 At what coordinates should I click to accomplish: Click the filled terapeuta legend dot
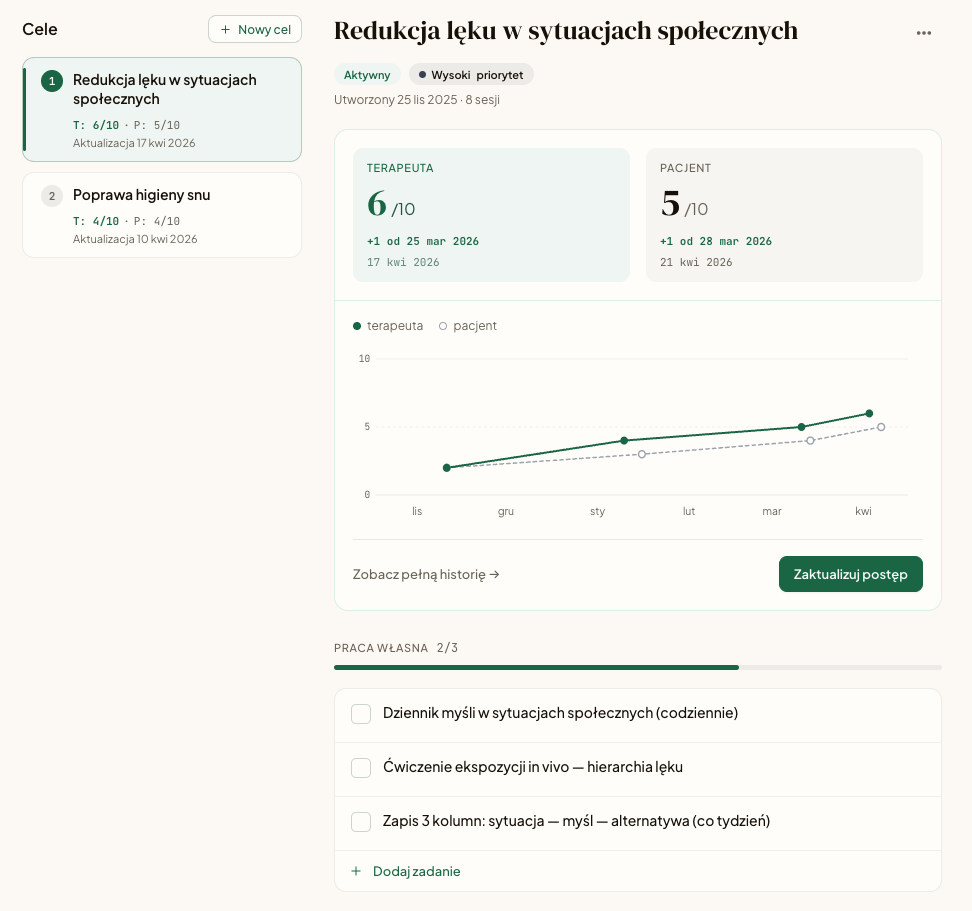(x=356, y=325)
